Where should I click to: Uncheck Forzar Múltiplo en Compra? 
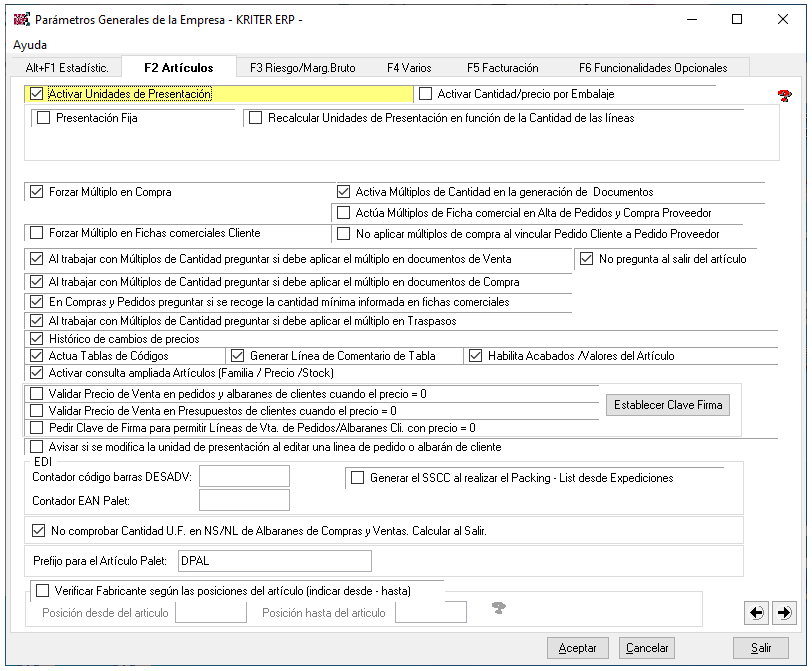pyautogui.click(x=36, y=192)
